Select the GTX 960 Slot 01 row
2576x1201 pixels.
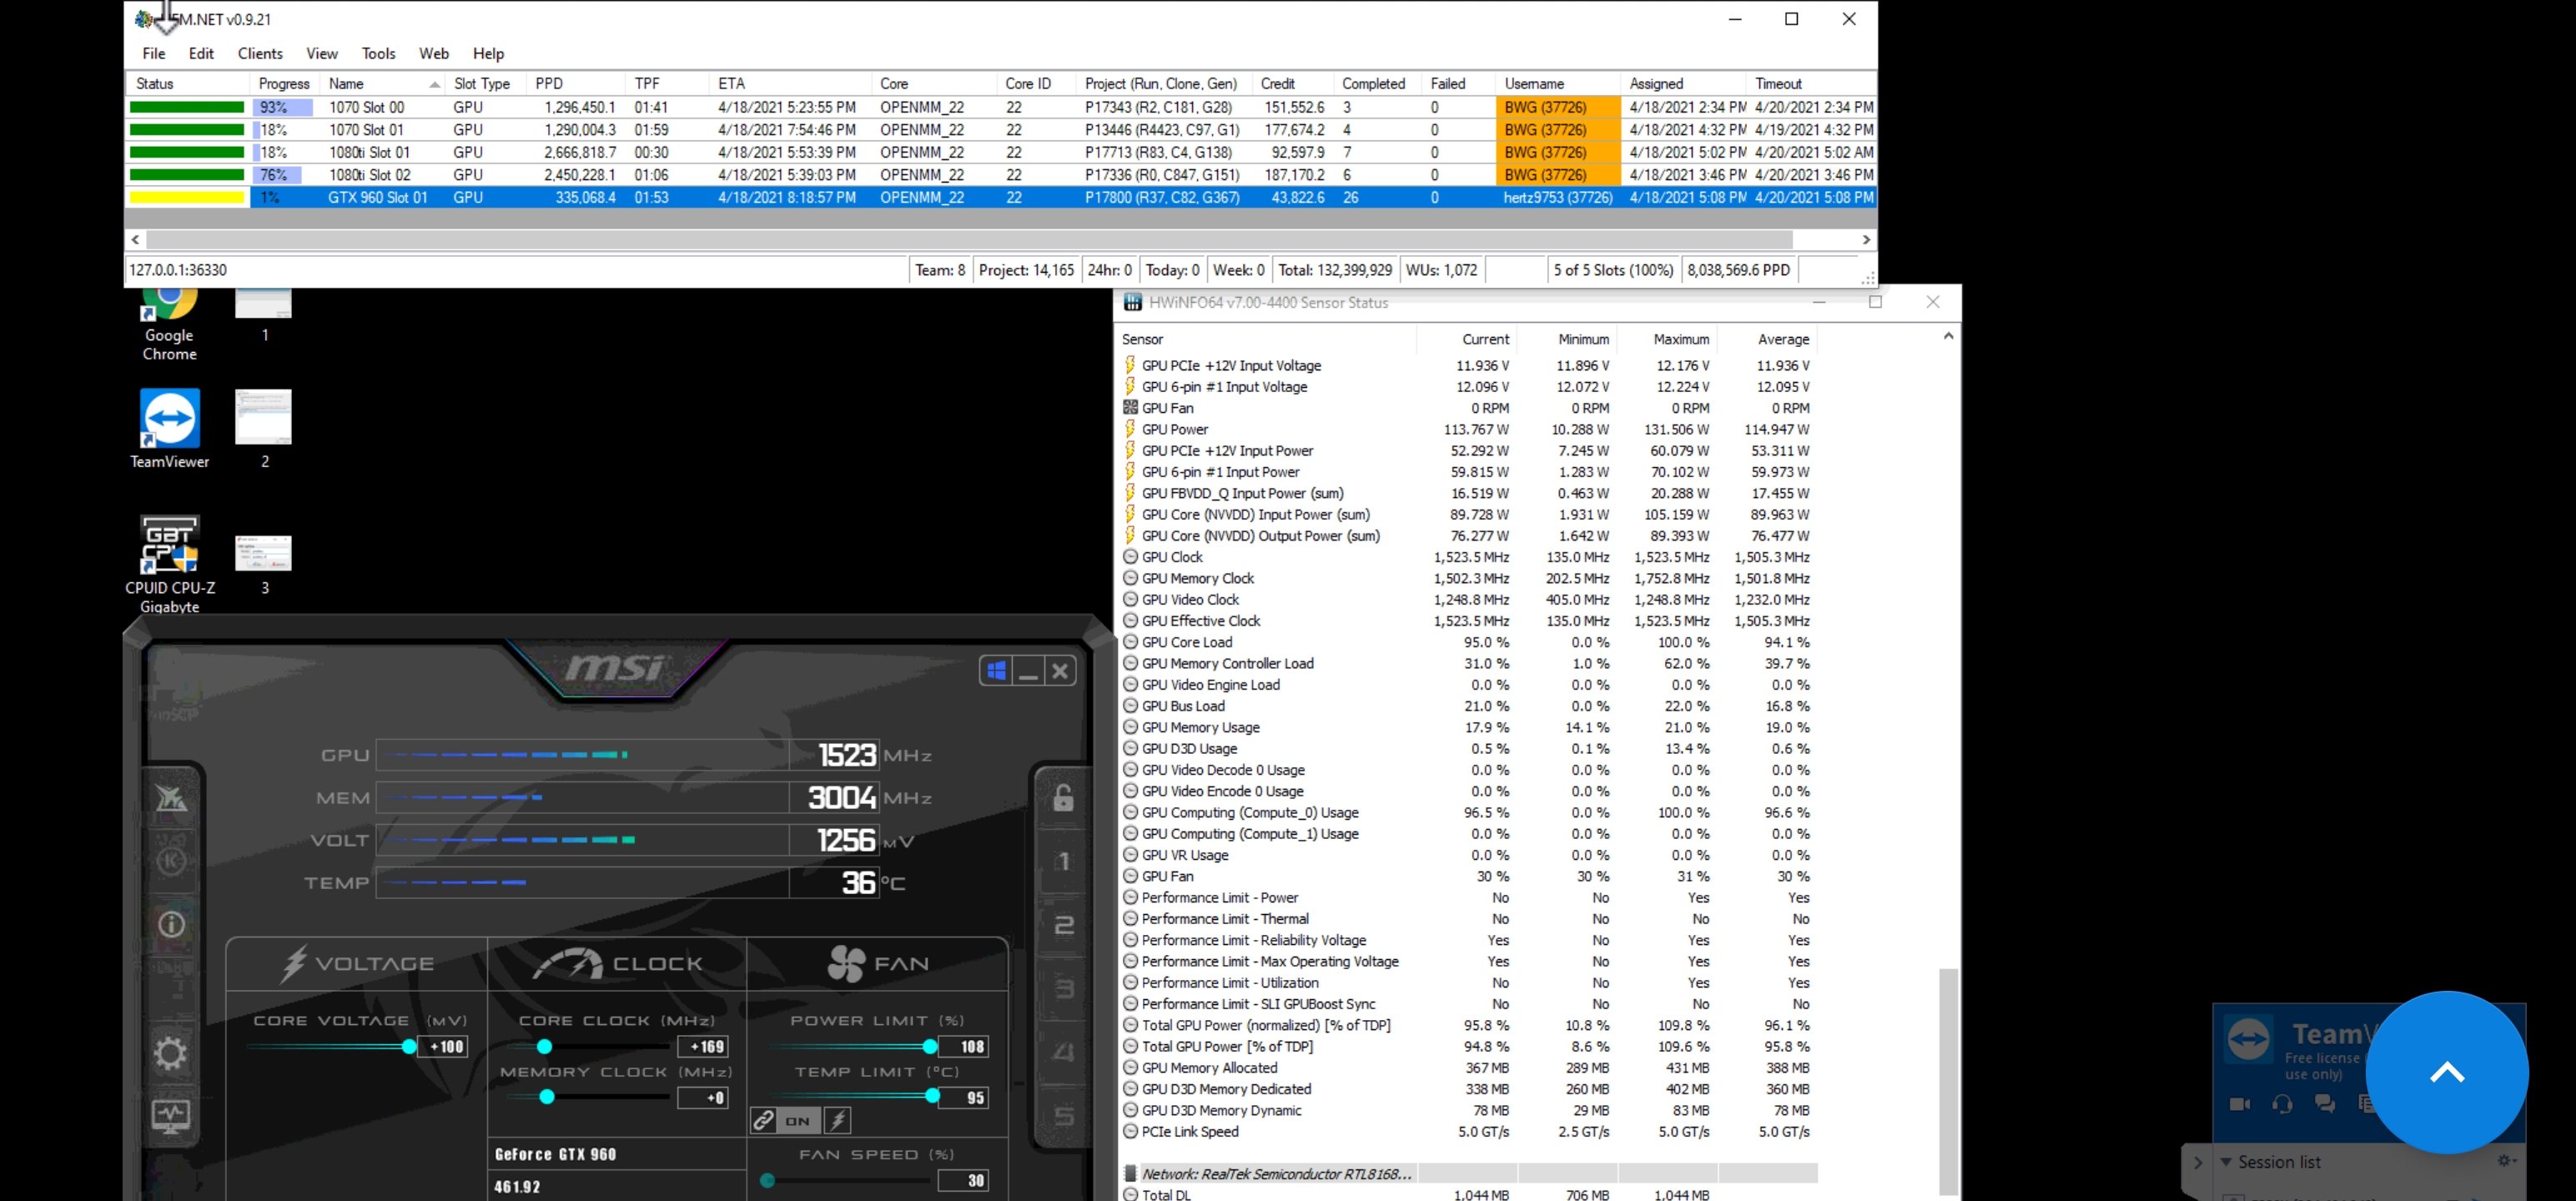pyautogui.click(x=1001, y=198)
